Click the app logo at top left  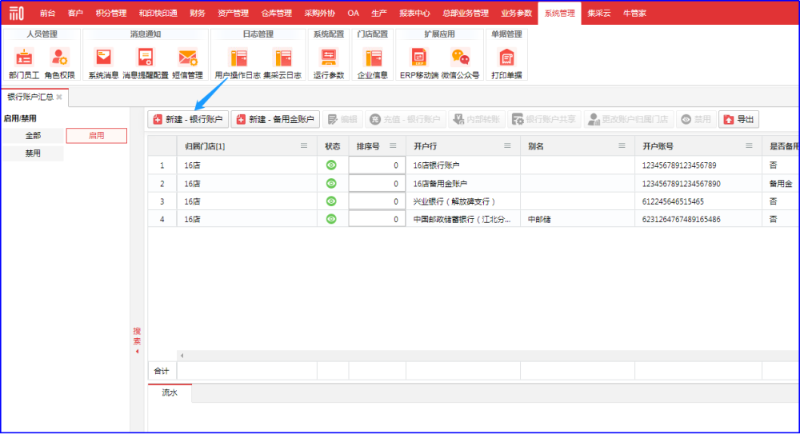16,13
